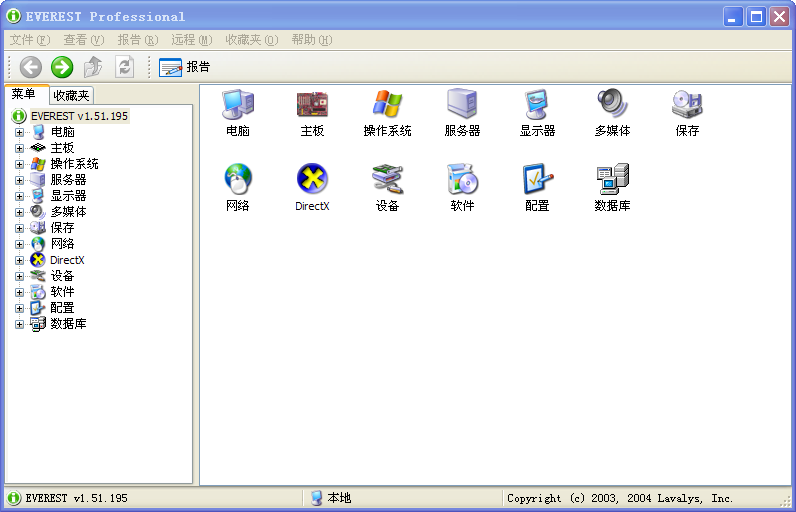Open the 文件(F) menu

point(30,40)
